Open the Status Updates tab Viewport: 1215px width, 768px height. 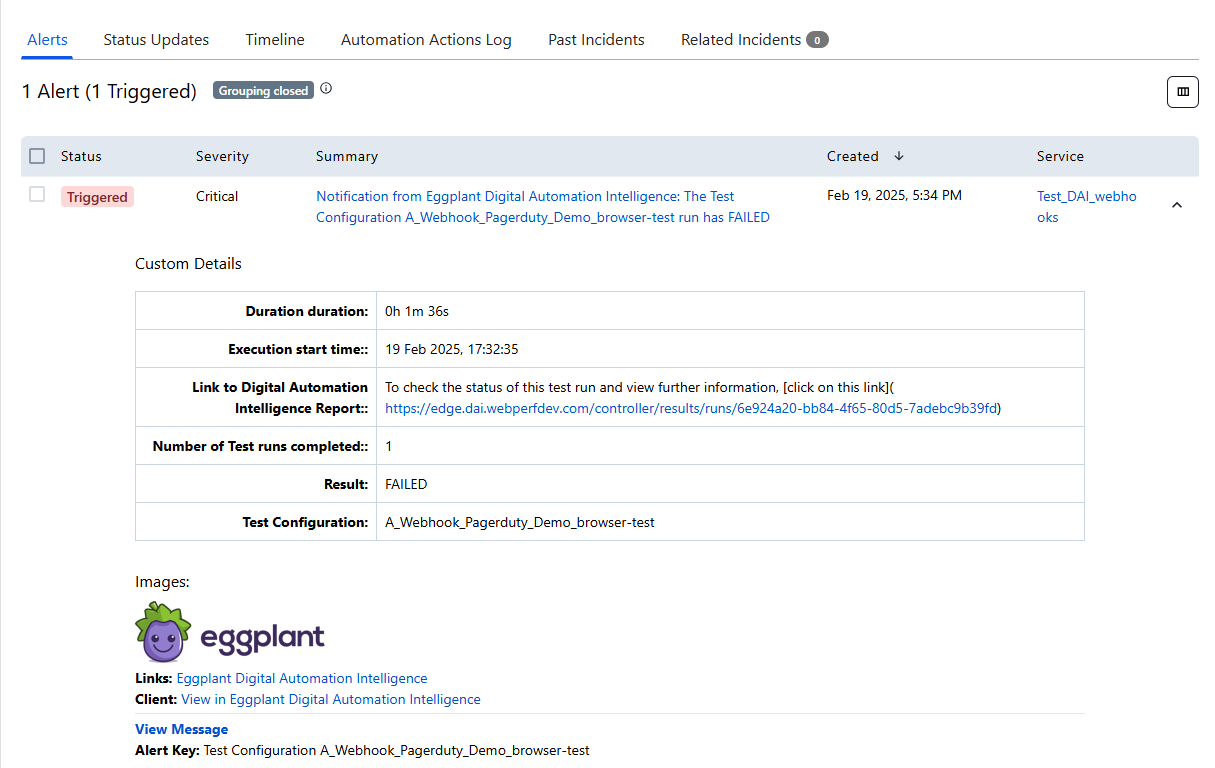click(156, 40)
